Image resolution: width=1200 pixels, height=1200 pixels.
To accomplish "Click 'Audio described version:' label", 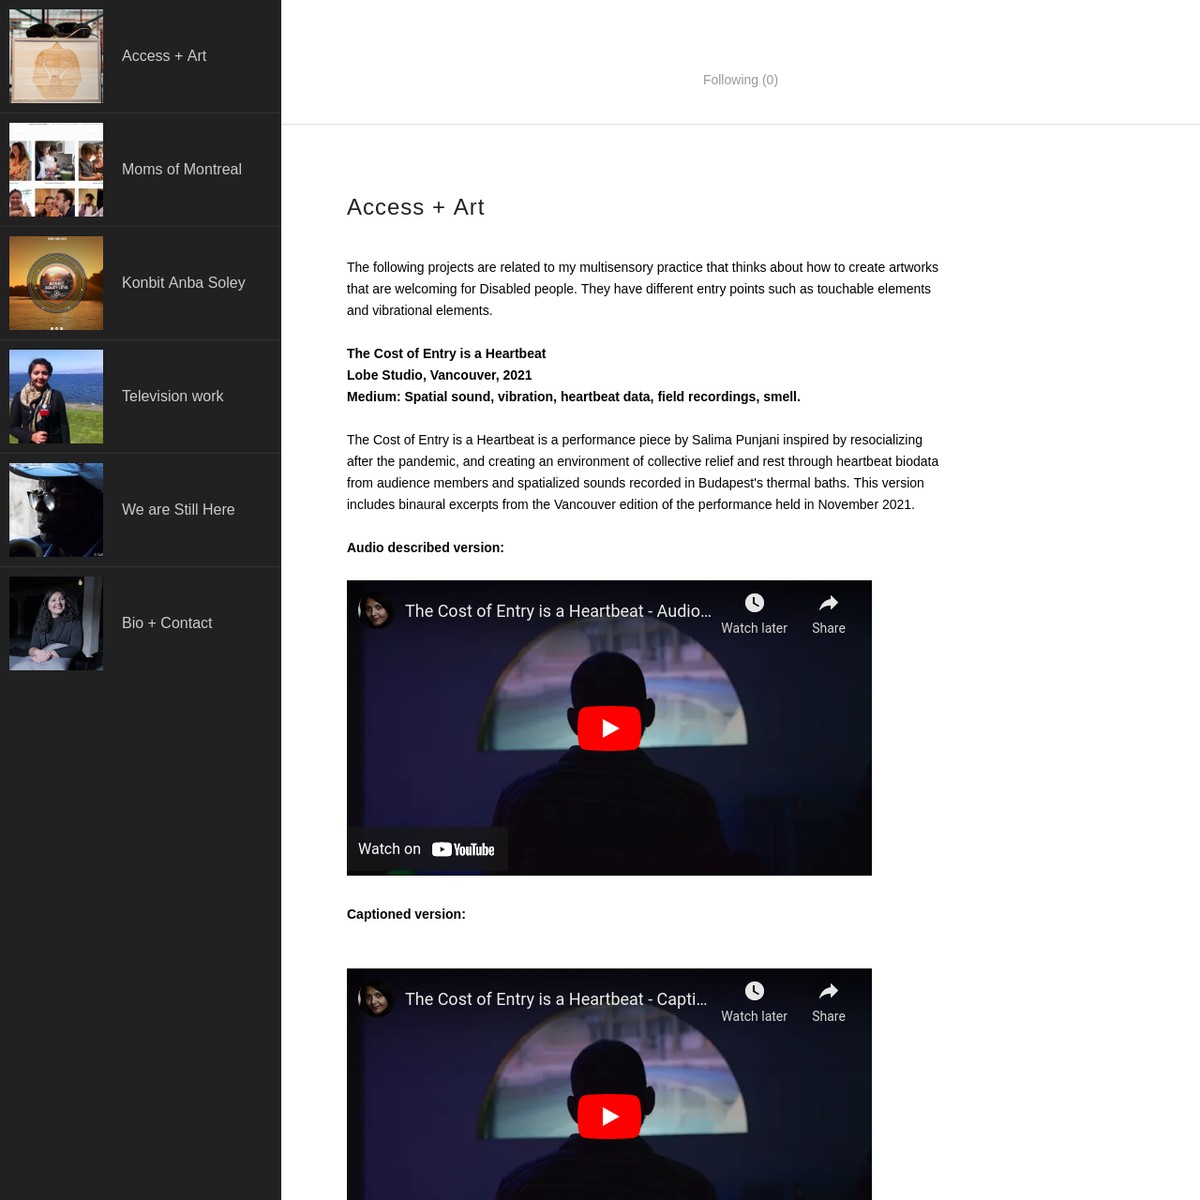I will click(x=425, y=548).
